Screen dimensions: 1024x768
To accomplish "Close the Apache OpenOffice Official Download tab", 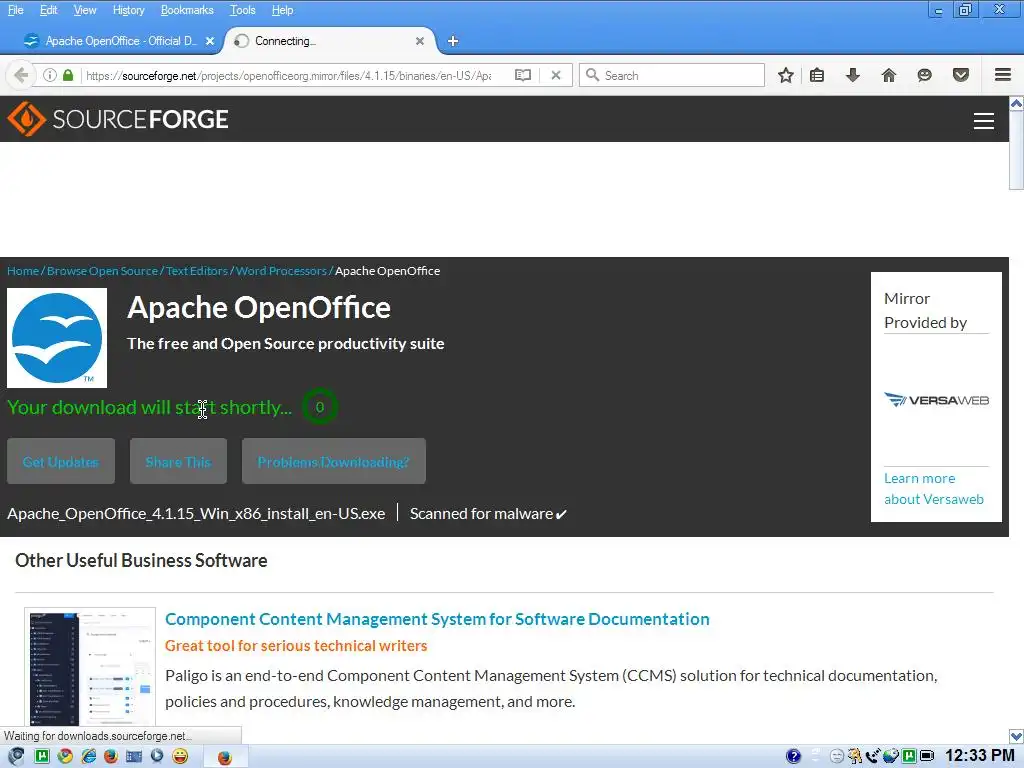I will pos(210,41).
